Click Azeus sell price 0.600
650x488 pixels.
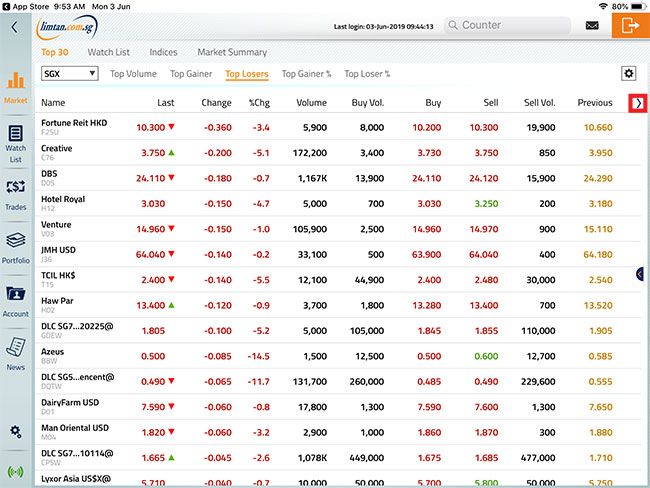[486, 356]
